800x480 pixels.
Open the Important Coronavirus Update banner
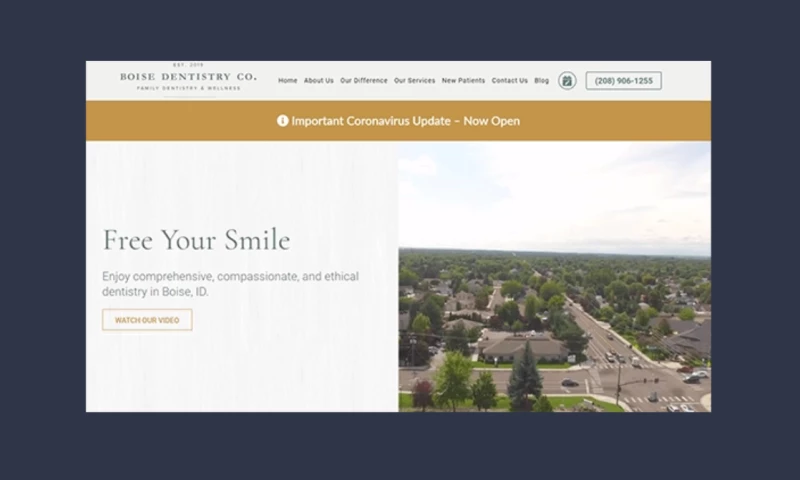coord(398,121)
